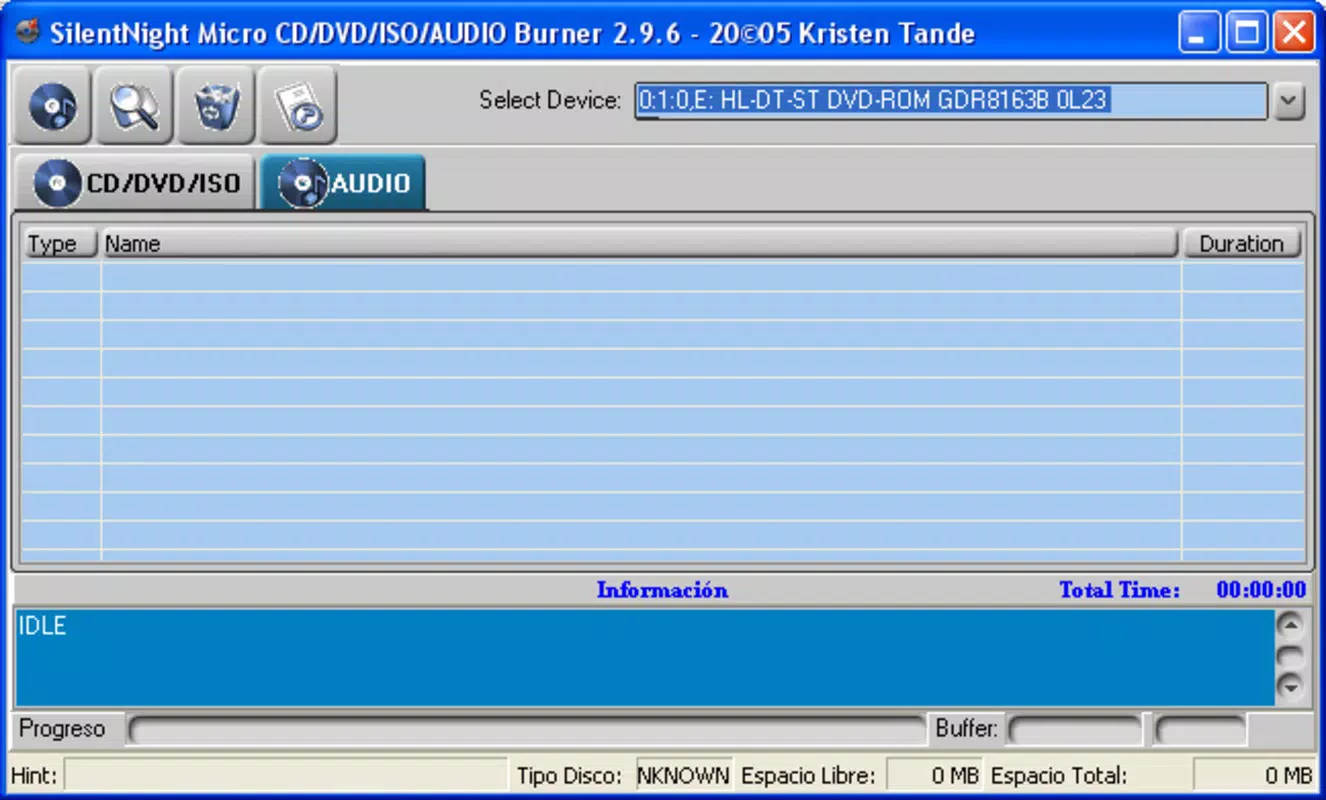Close the SilentNight burner window
This screenshot has width=1326, height=800.
pos(1293,33)
